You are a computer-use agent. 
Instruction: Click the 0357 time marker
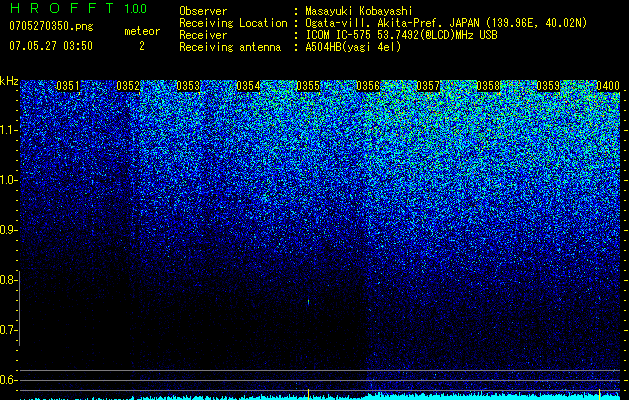point(428,86)
